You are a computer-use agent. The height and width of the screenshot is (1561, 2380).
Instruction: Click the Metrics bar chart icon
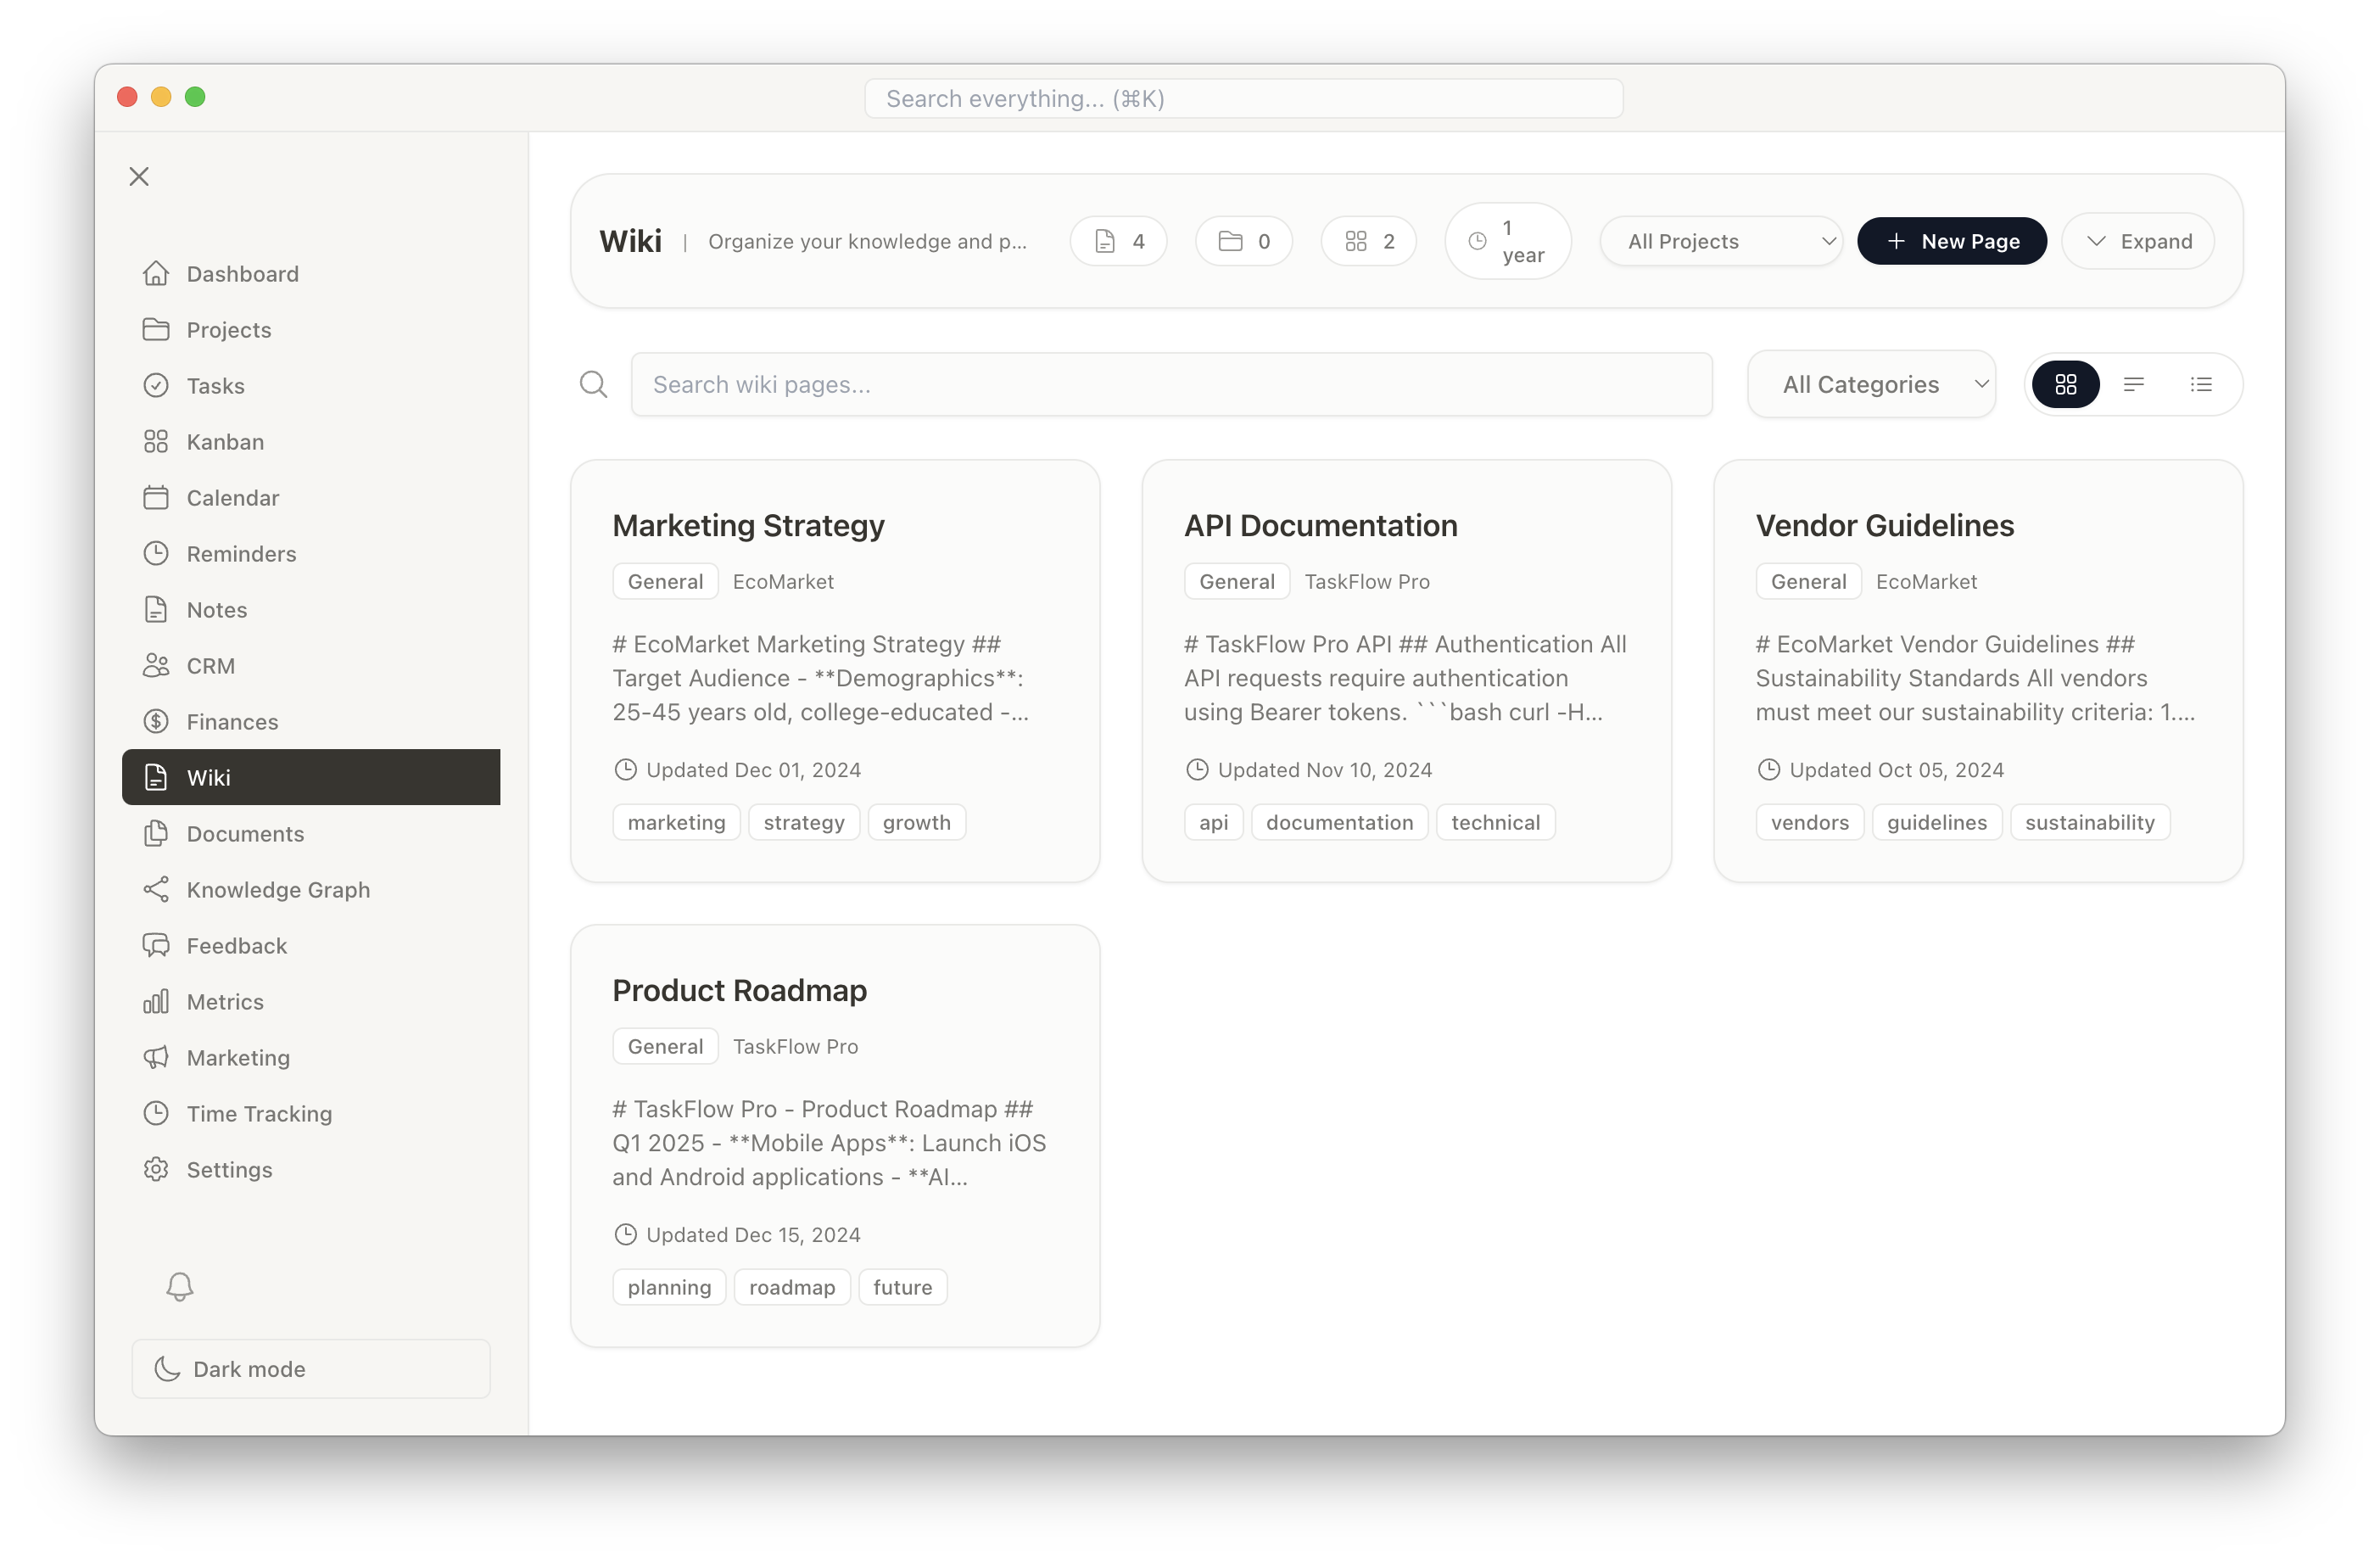[156, 1001]
